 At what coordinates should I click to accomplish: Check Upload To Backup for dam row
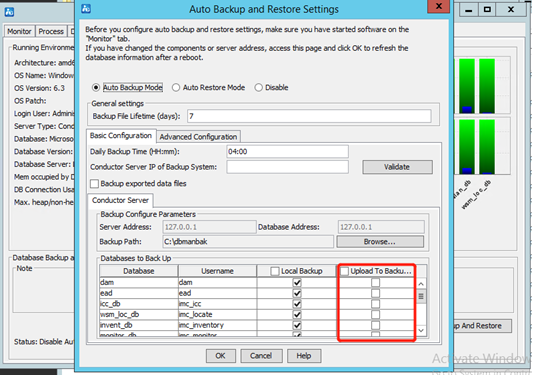pos(375,283)
